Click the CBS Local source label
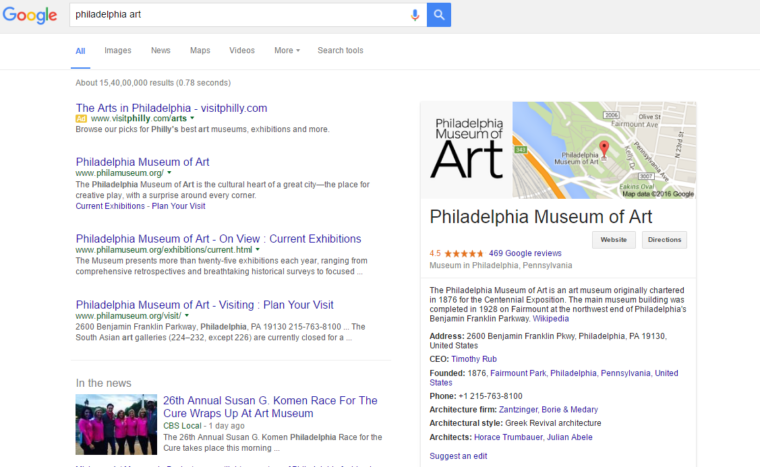The height and width of the screenshot is (467, 760). [x=182, y=426]
